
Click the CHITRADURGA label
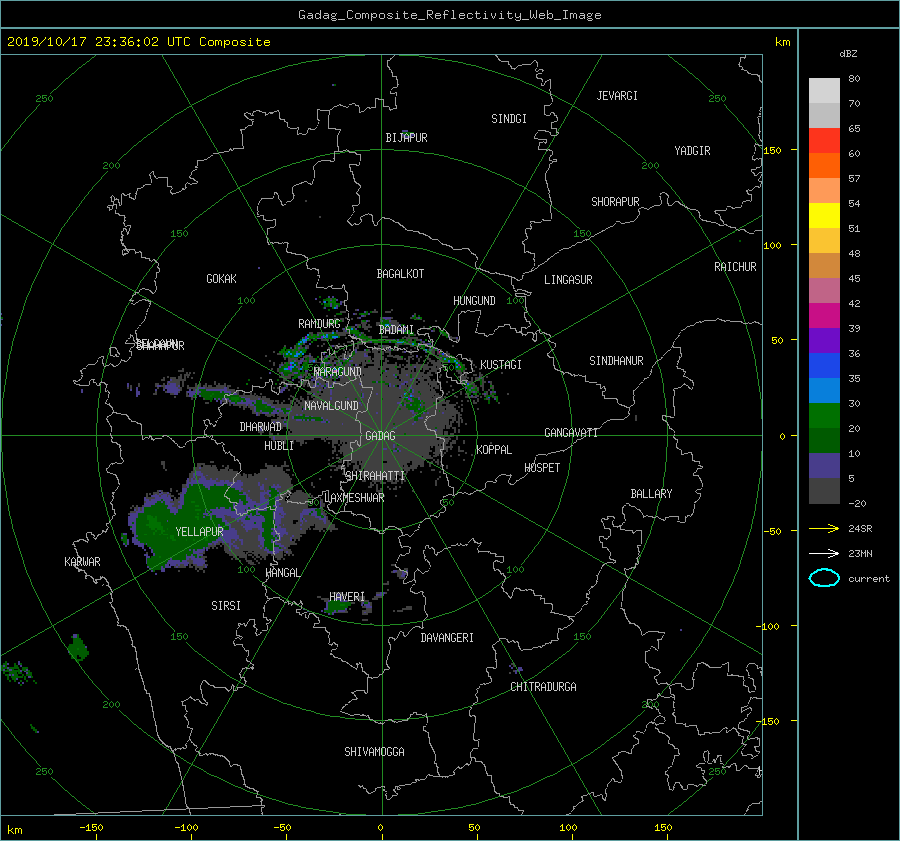(544, 687)
